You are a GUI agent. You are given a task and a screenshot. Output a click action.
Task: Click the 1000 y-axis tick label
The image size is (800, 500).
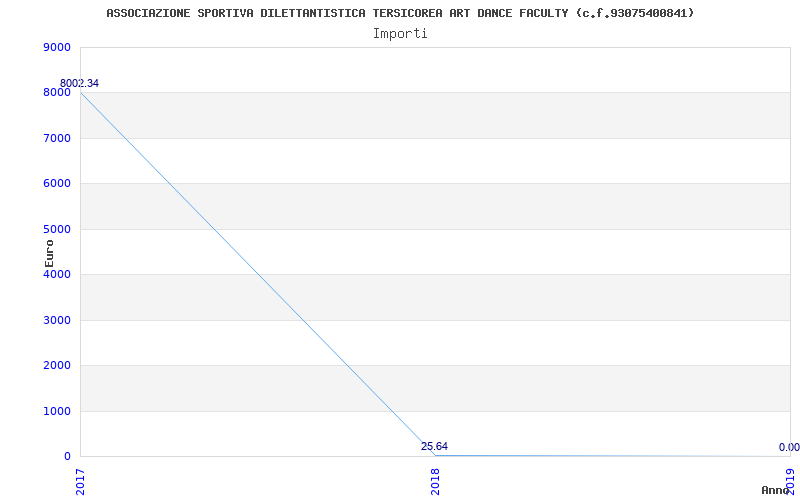click(57, 411)
